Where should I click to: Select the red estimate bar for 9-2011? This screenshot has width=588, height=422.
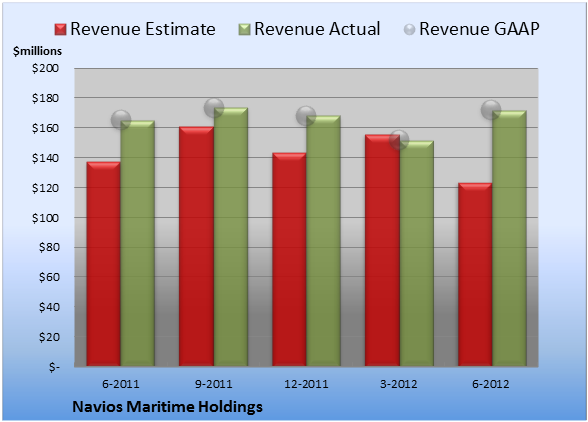click(196, 246)
